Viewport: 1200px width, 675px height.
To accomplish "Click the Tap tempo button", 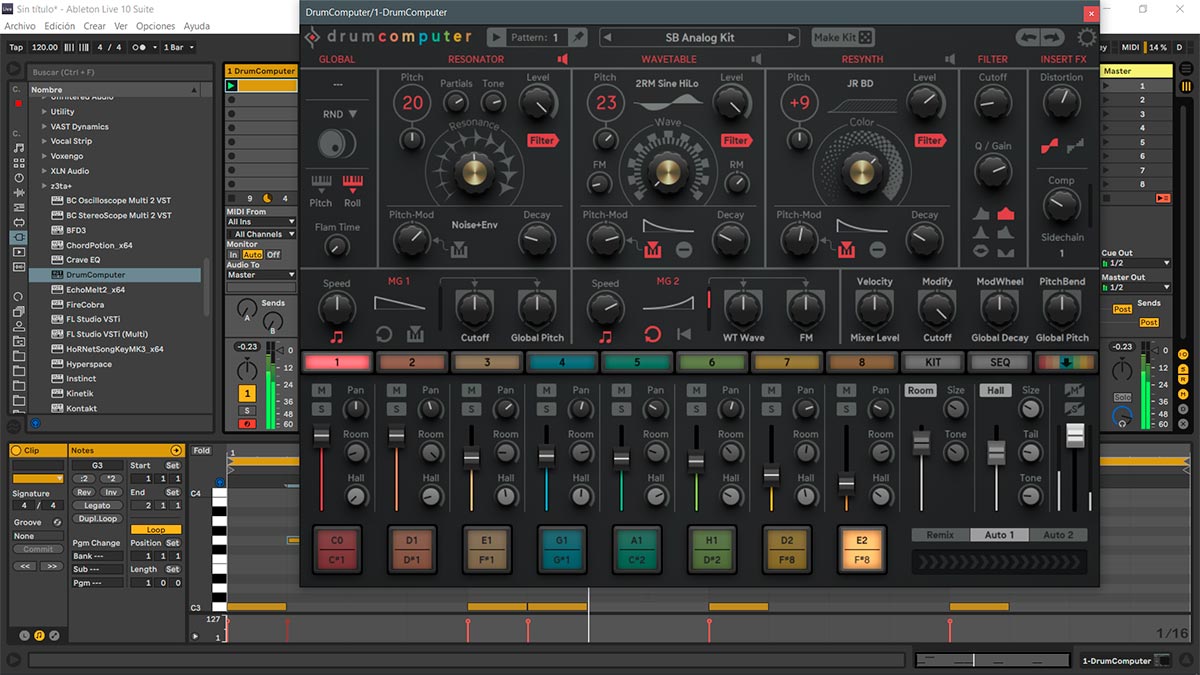I will 16,47.
